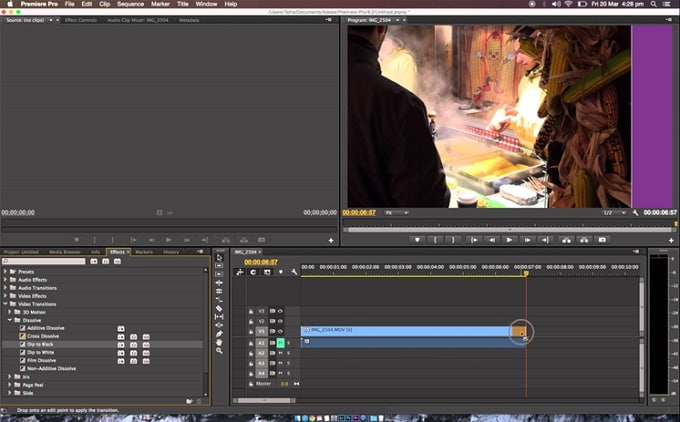Switch to the Effect Controls tab
Image resolution: width=680 pixels, height=422 pixels.
click(81, 20)
